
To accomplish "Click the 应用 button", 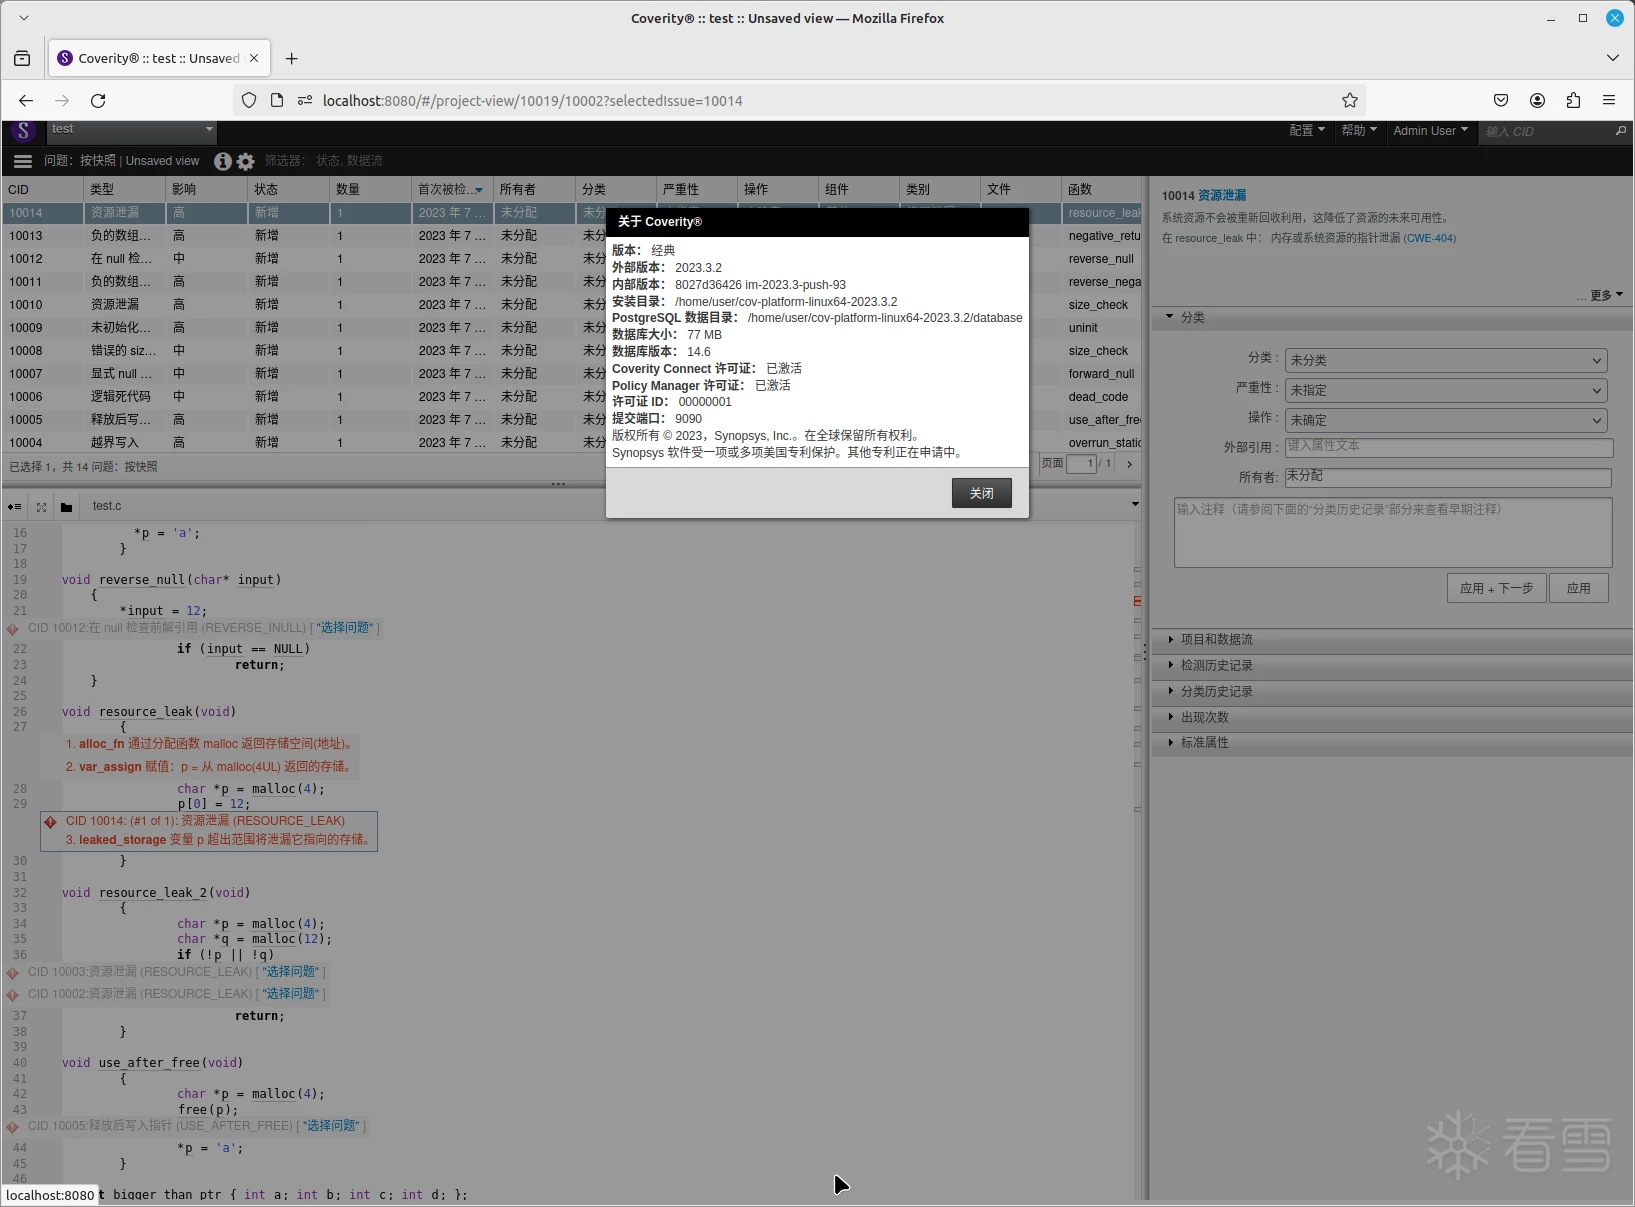I will point(1579,588).
